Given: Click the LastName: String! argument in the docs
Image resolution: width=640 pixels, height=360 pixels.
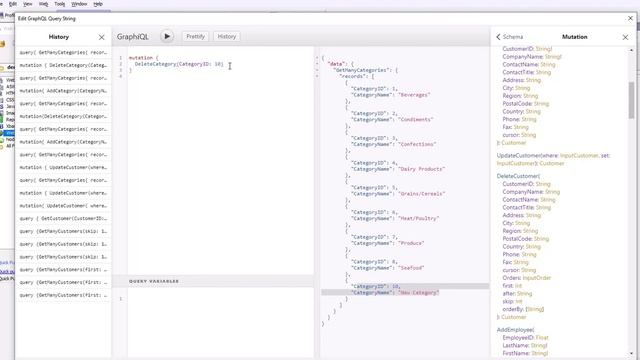Looking at the screenshot, I should tap(525, 345).
